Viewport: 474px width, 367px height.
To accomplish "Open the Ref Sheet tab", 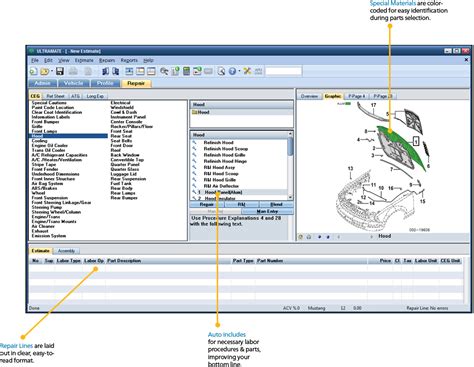I will [55, 96].
